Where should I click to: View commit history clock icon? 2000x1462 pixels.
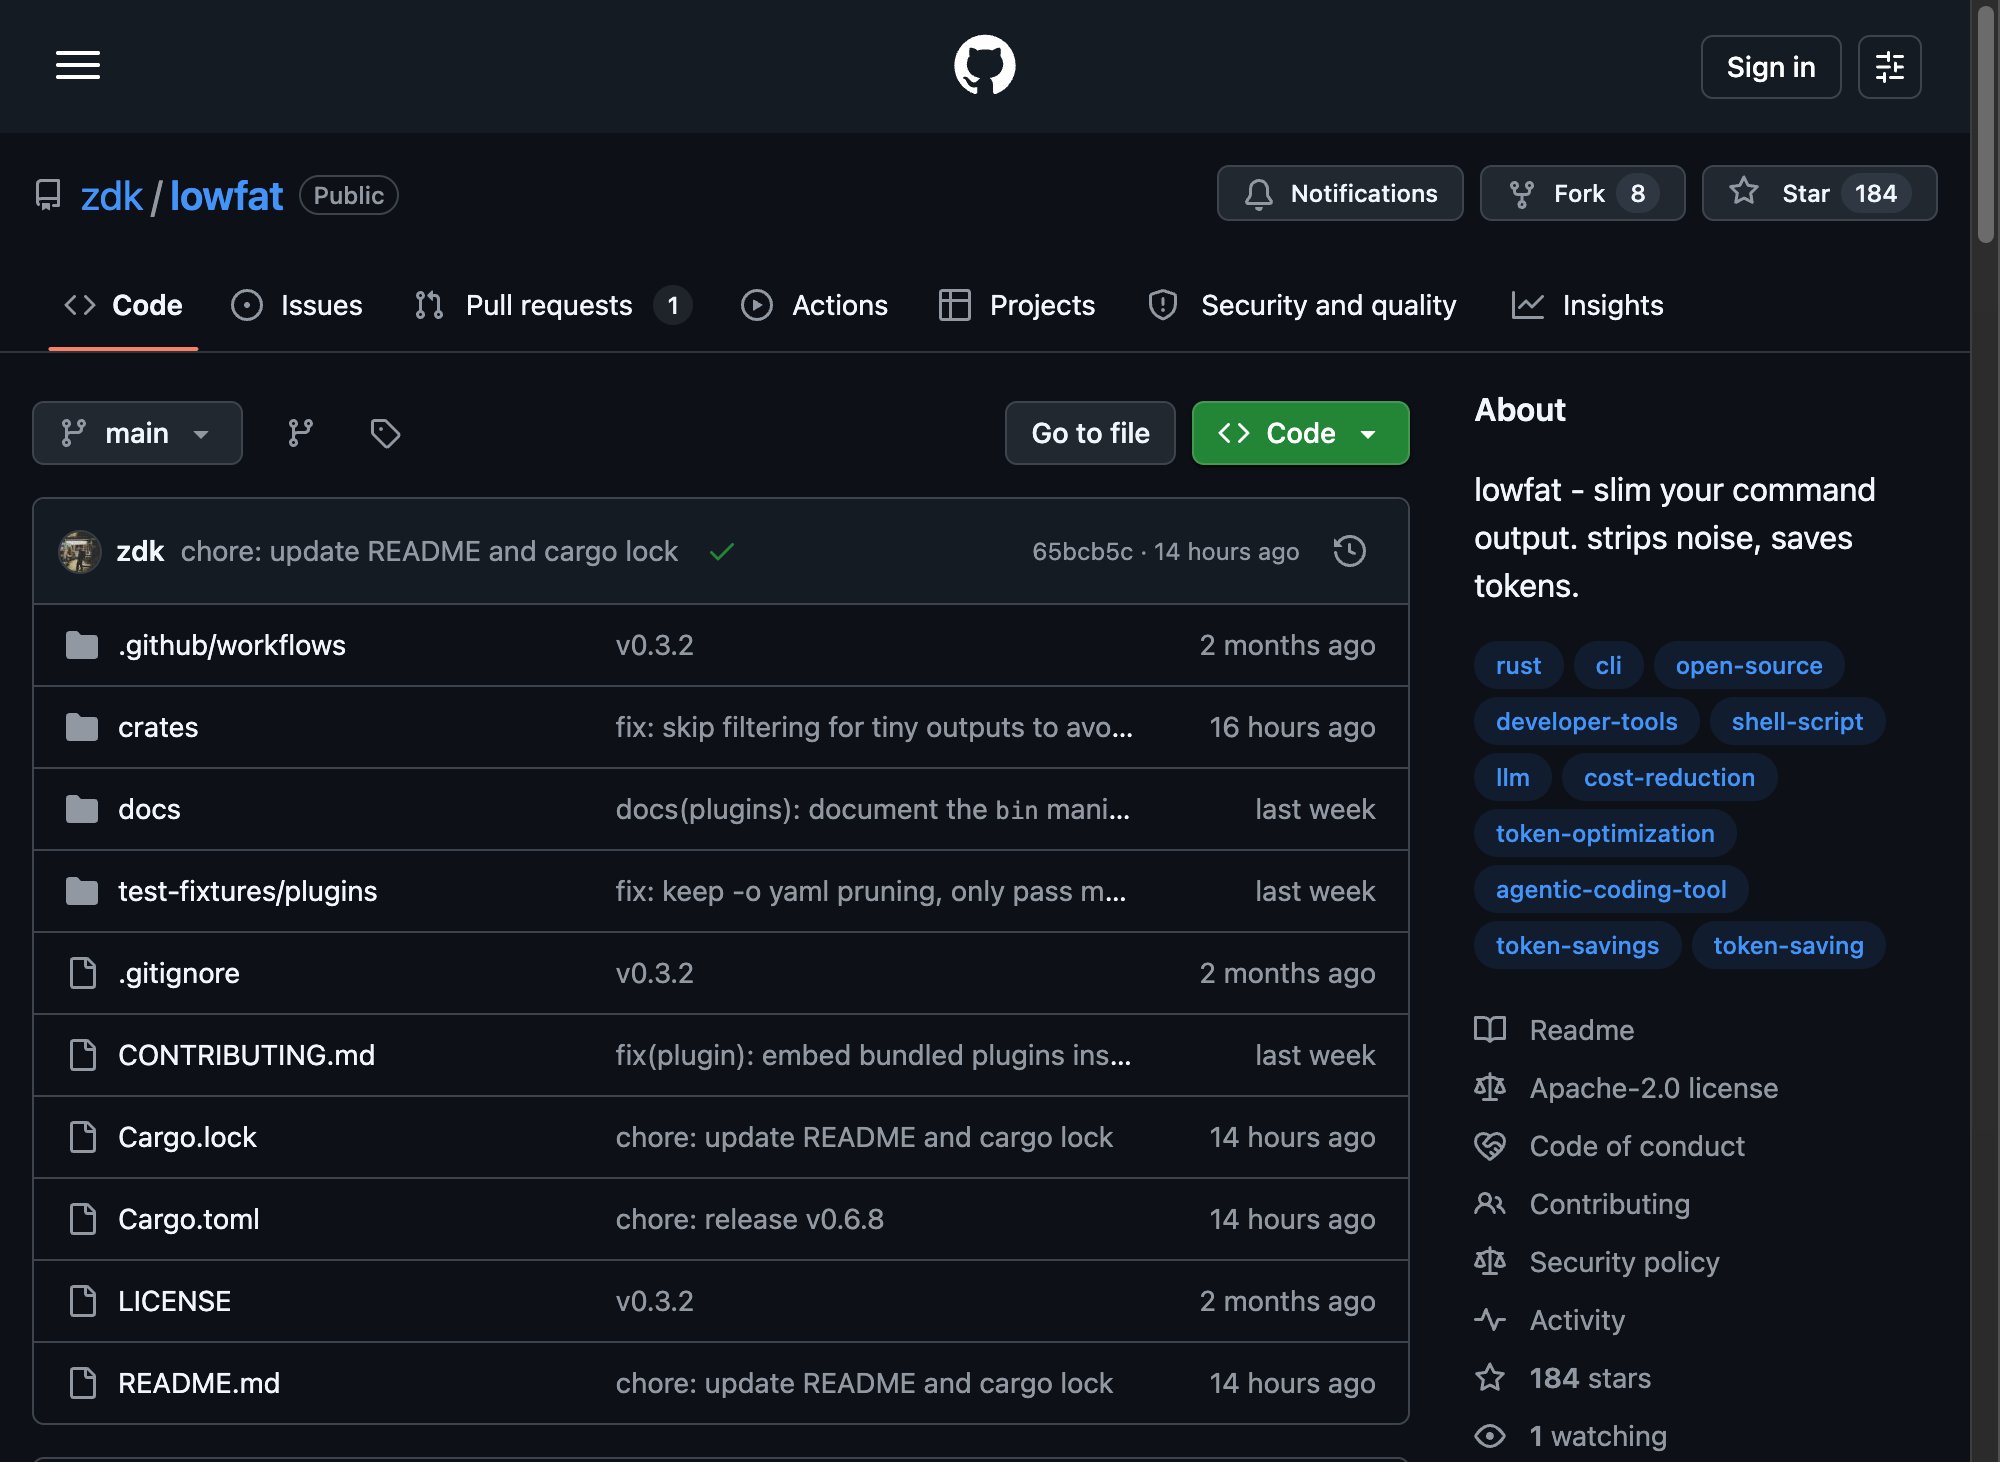(1350, 551)
